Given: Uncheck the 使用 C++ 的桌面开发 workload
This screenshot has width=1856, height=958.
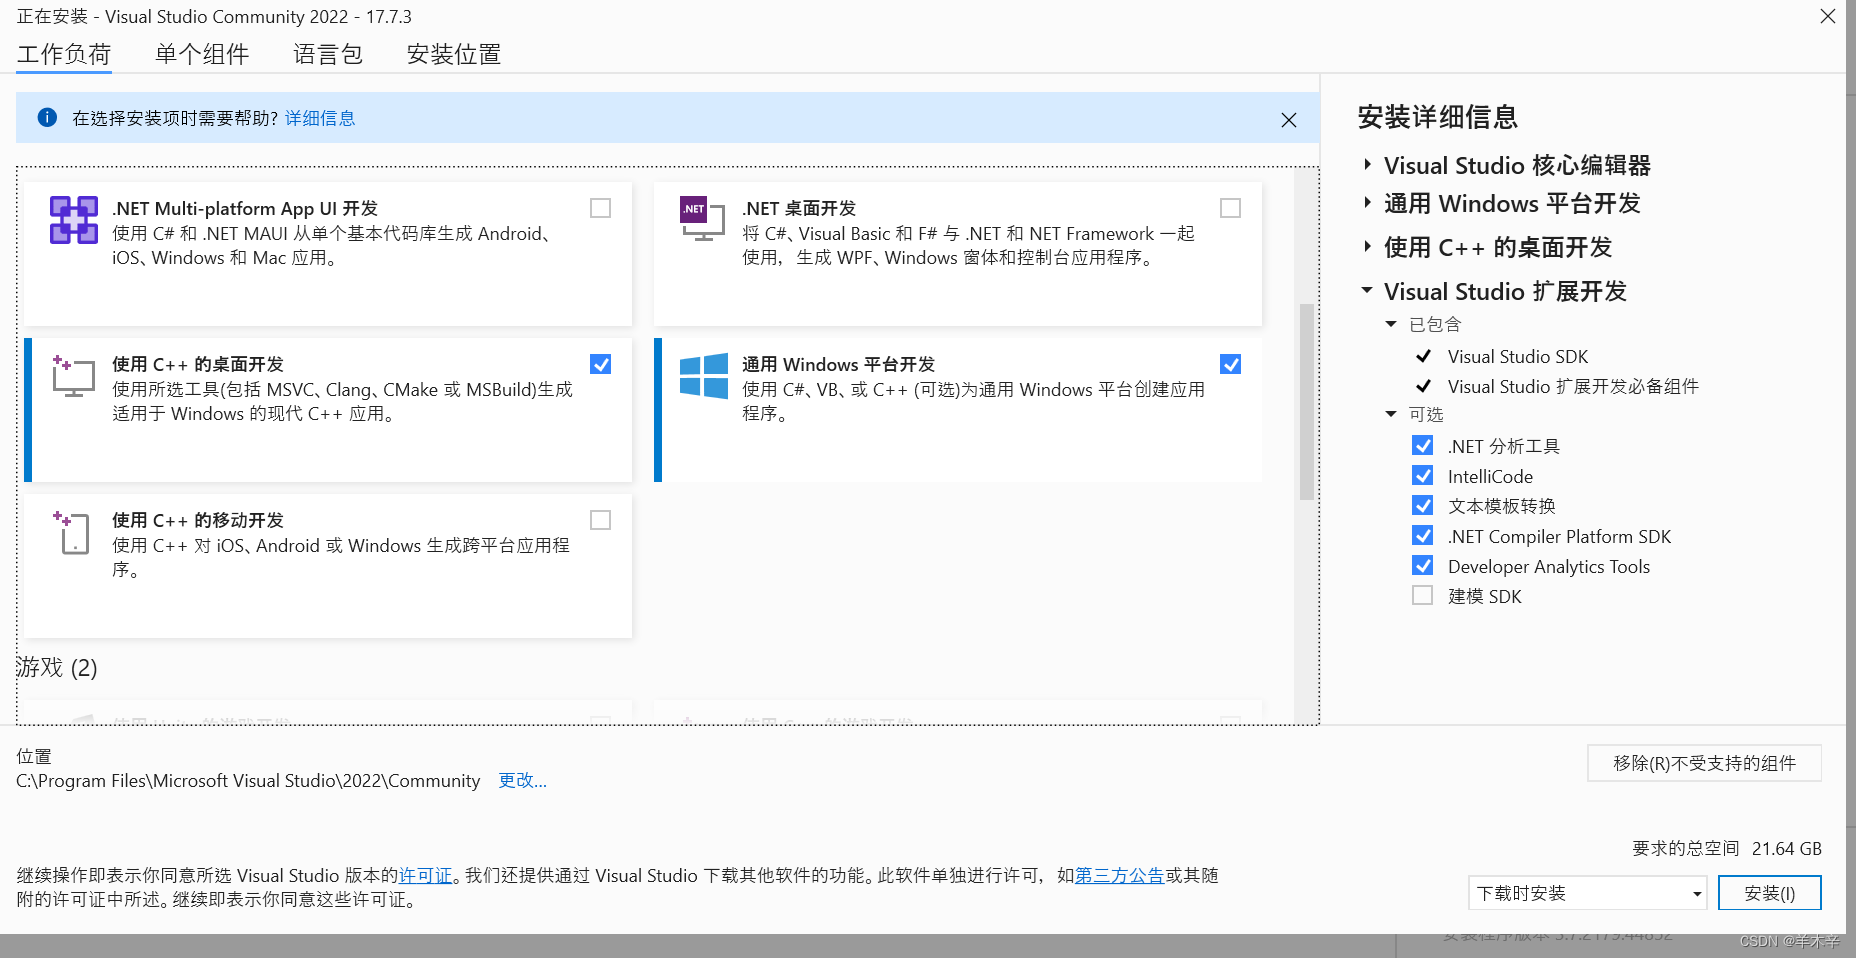Looking at the screenshot, I should 600,364.
